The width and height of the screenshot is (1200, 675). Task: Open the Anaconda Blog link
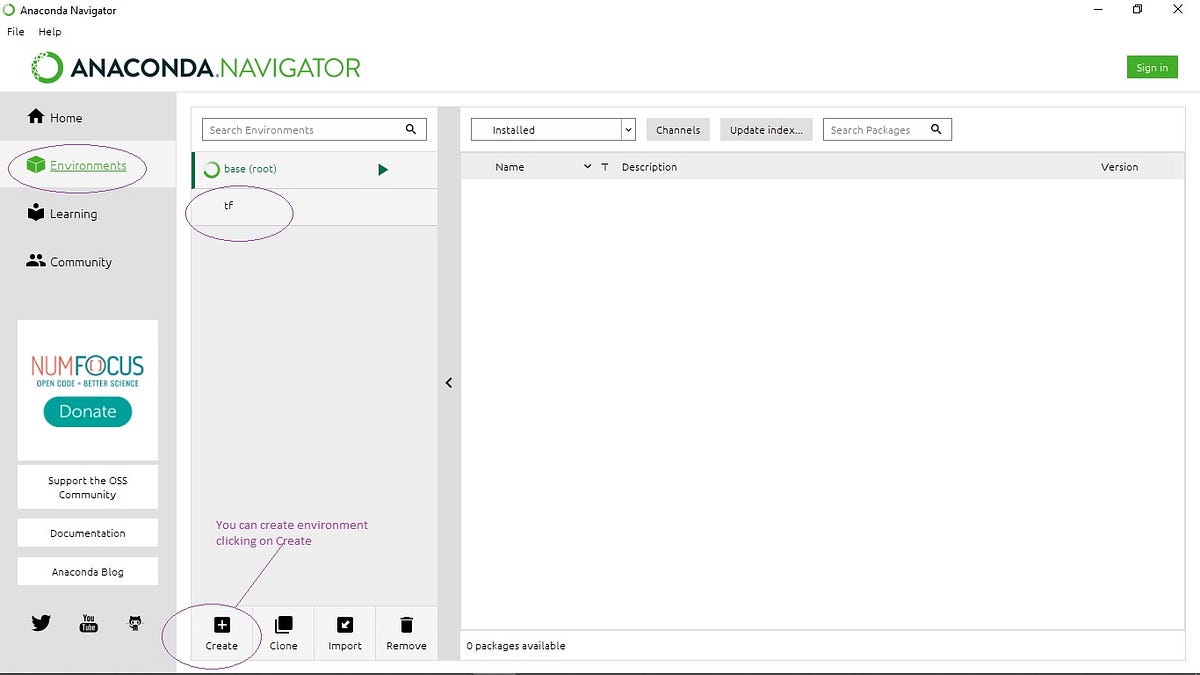[88, 572]
